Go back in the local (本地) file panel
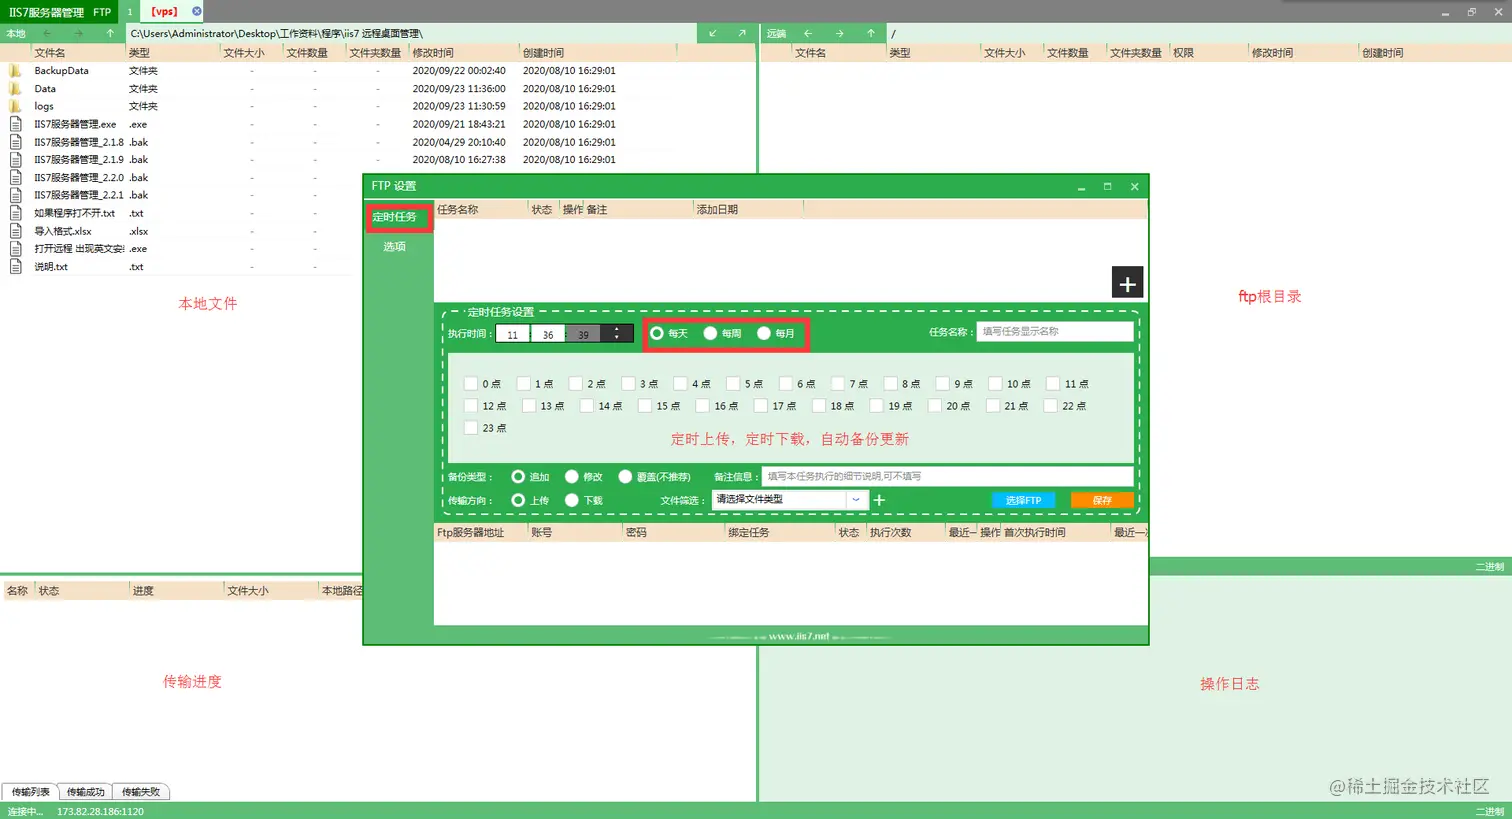 pos(47,33)
